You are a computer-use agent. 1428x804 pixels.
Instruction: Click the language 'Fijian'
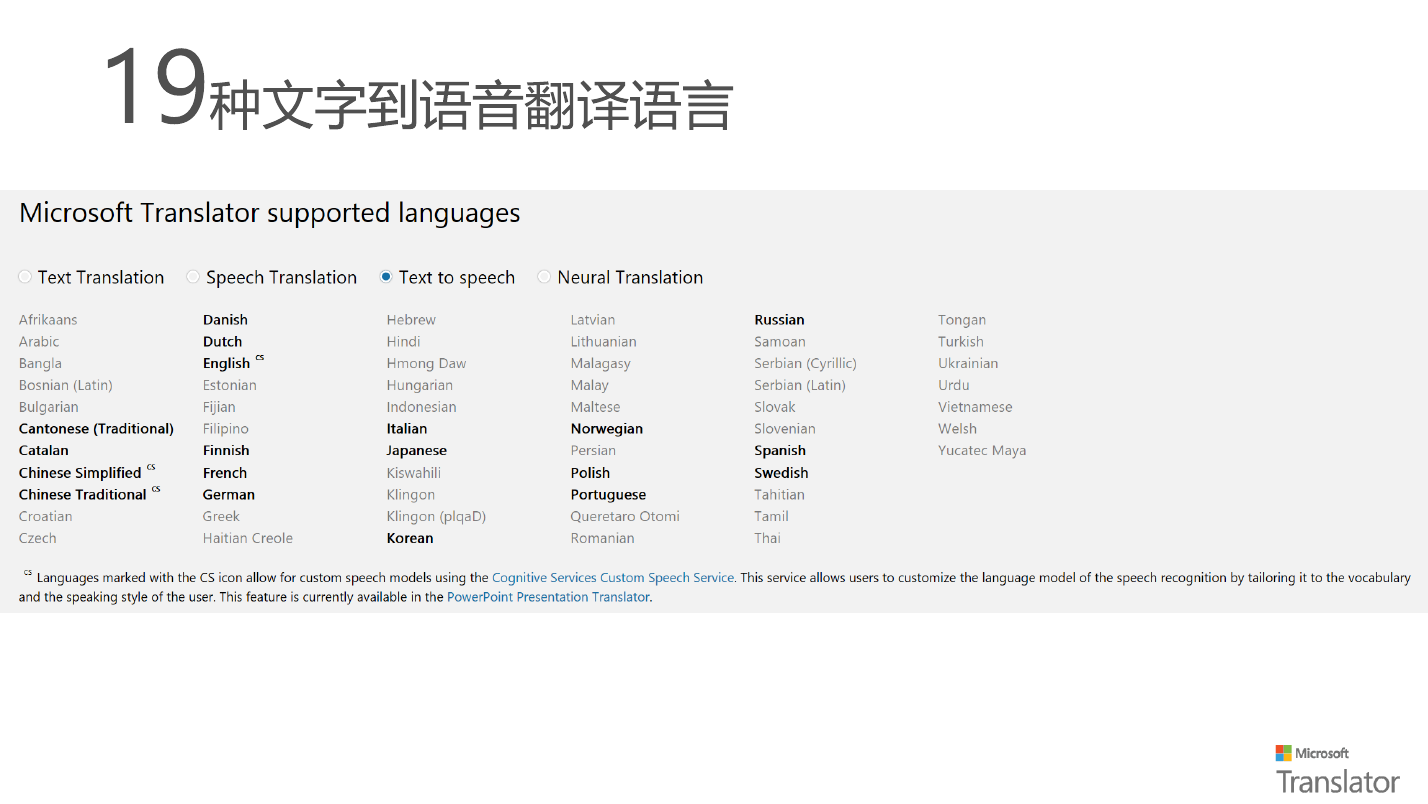[219, 407]
